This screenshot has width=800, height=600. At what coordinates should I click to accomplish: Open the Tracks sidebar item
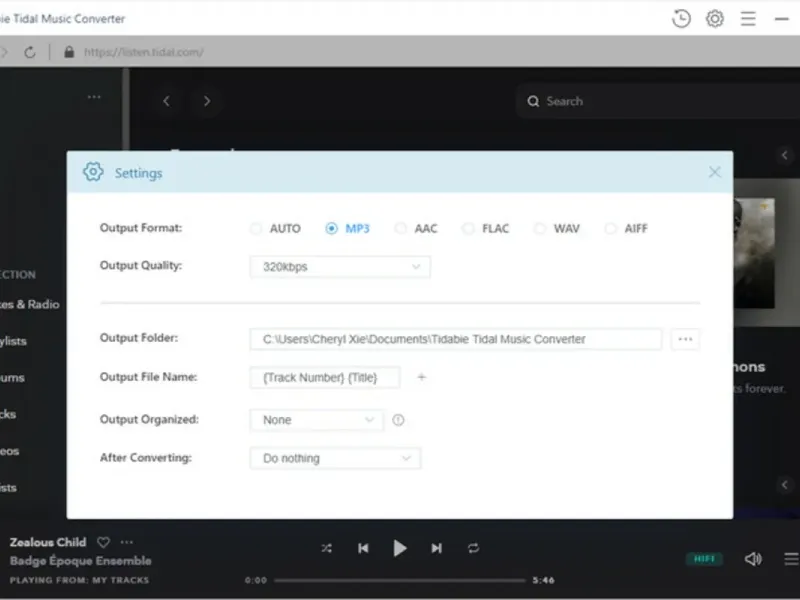tap(8, 414)
